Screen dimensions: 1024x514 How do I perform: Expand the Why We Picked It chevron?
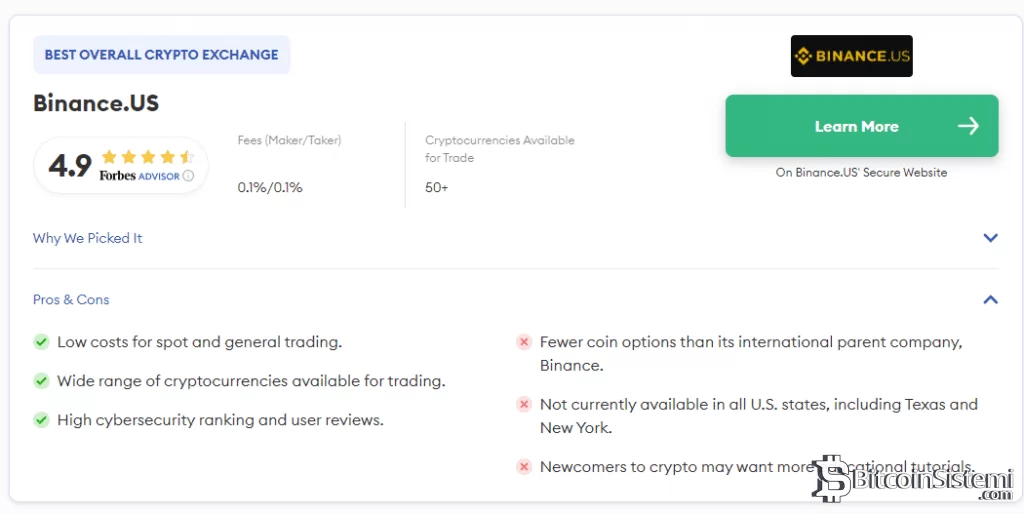pos(990,238)
